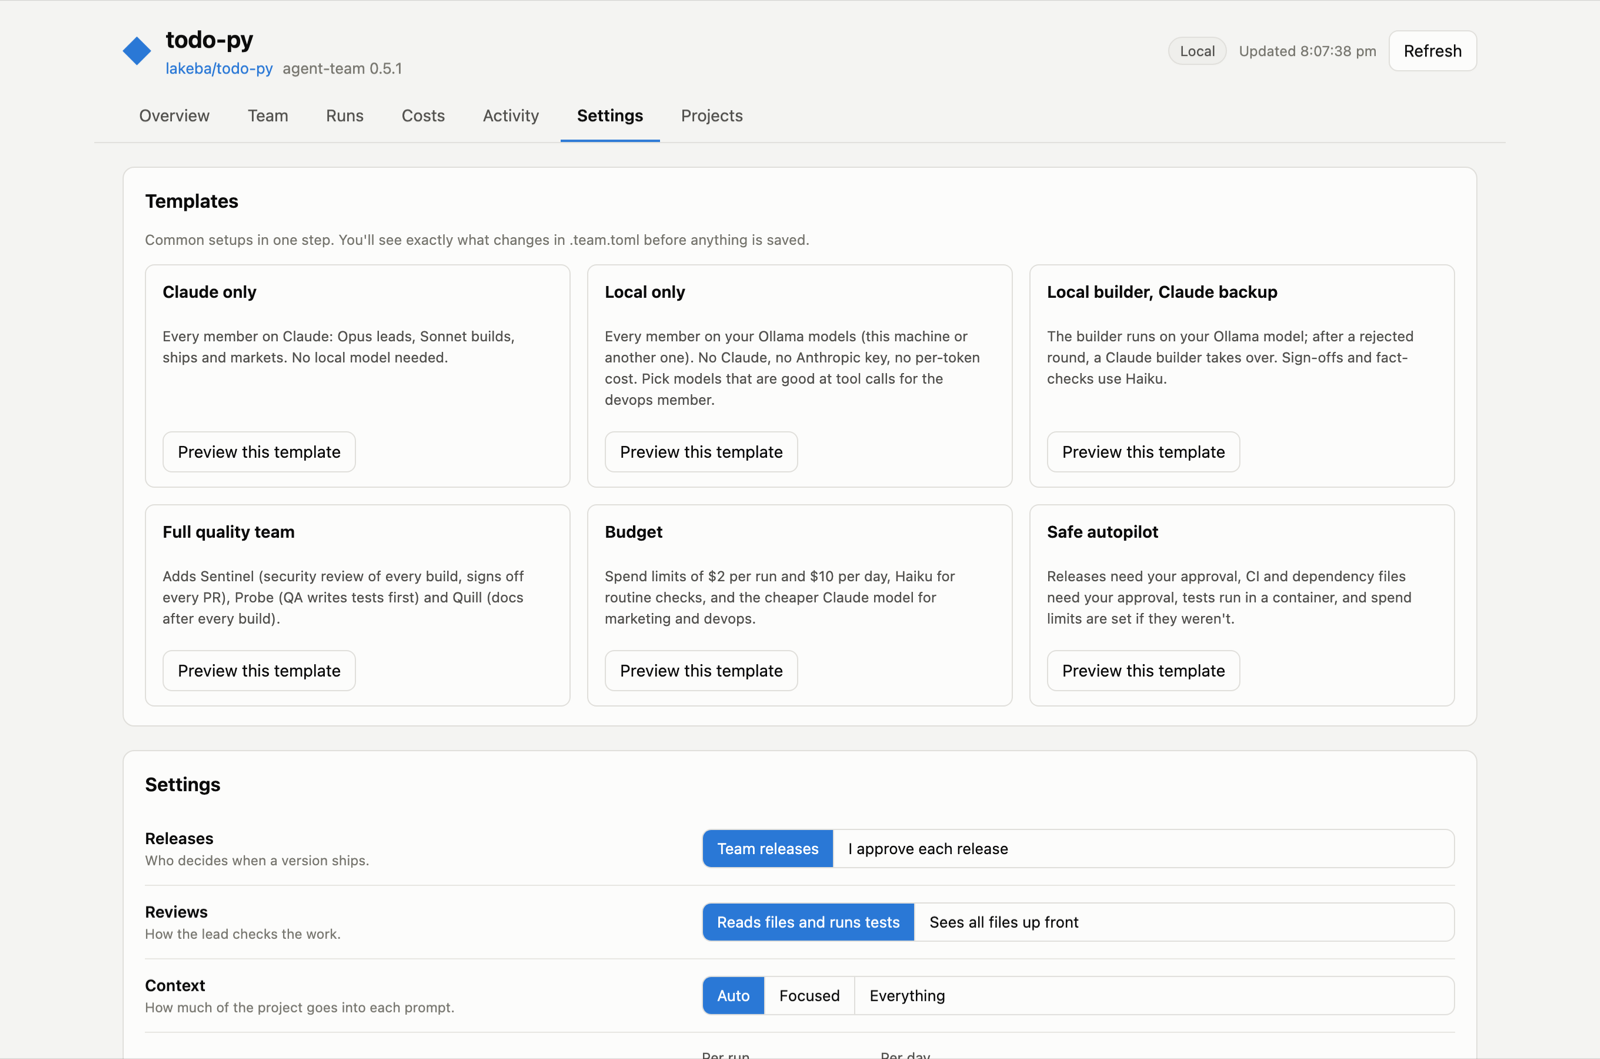This screenshot has height=1059, width=1600.
Task: Select the Settings tab
Action: [x=610, y=116]
